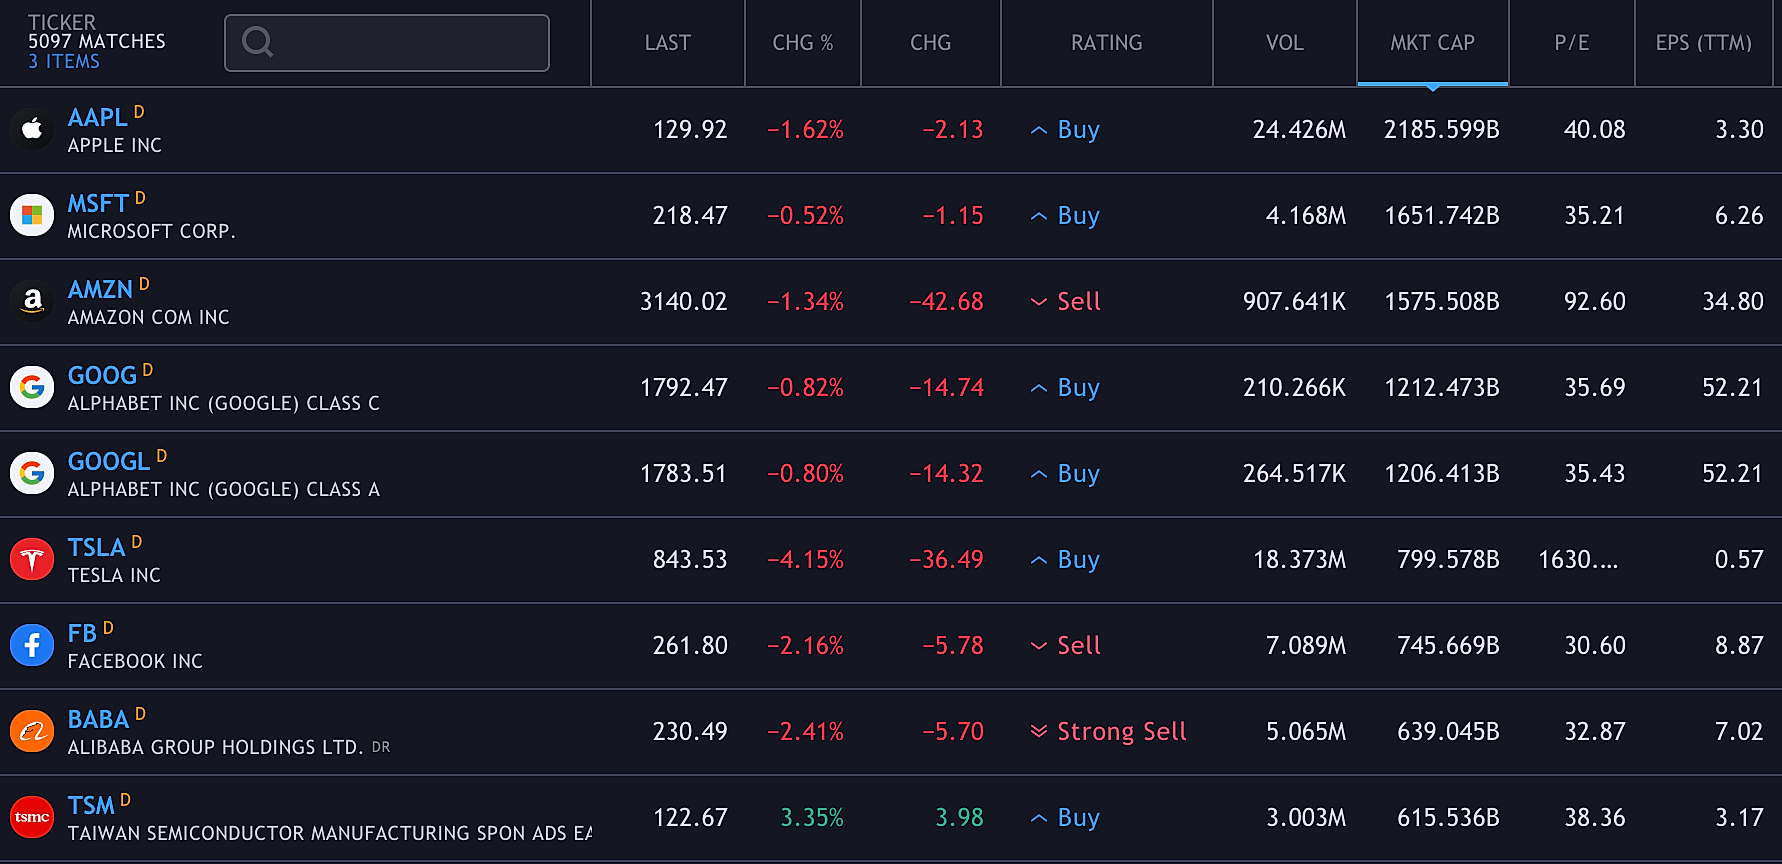The height and width of the screenshot is (864, 1782).
Task: Click the 129.92 last price
Action: [690, 130]
